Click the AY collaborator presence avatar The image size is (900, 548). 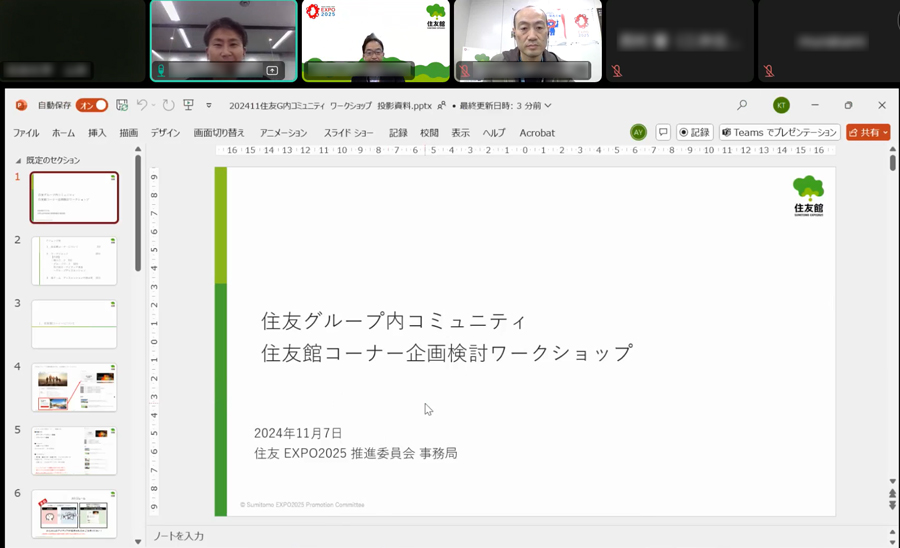point(638,133)
